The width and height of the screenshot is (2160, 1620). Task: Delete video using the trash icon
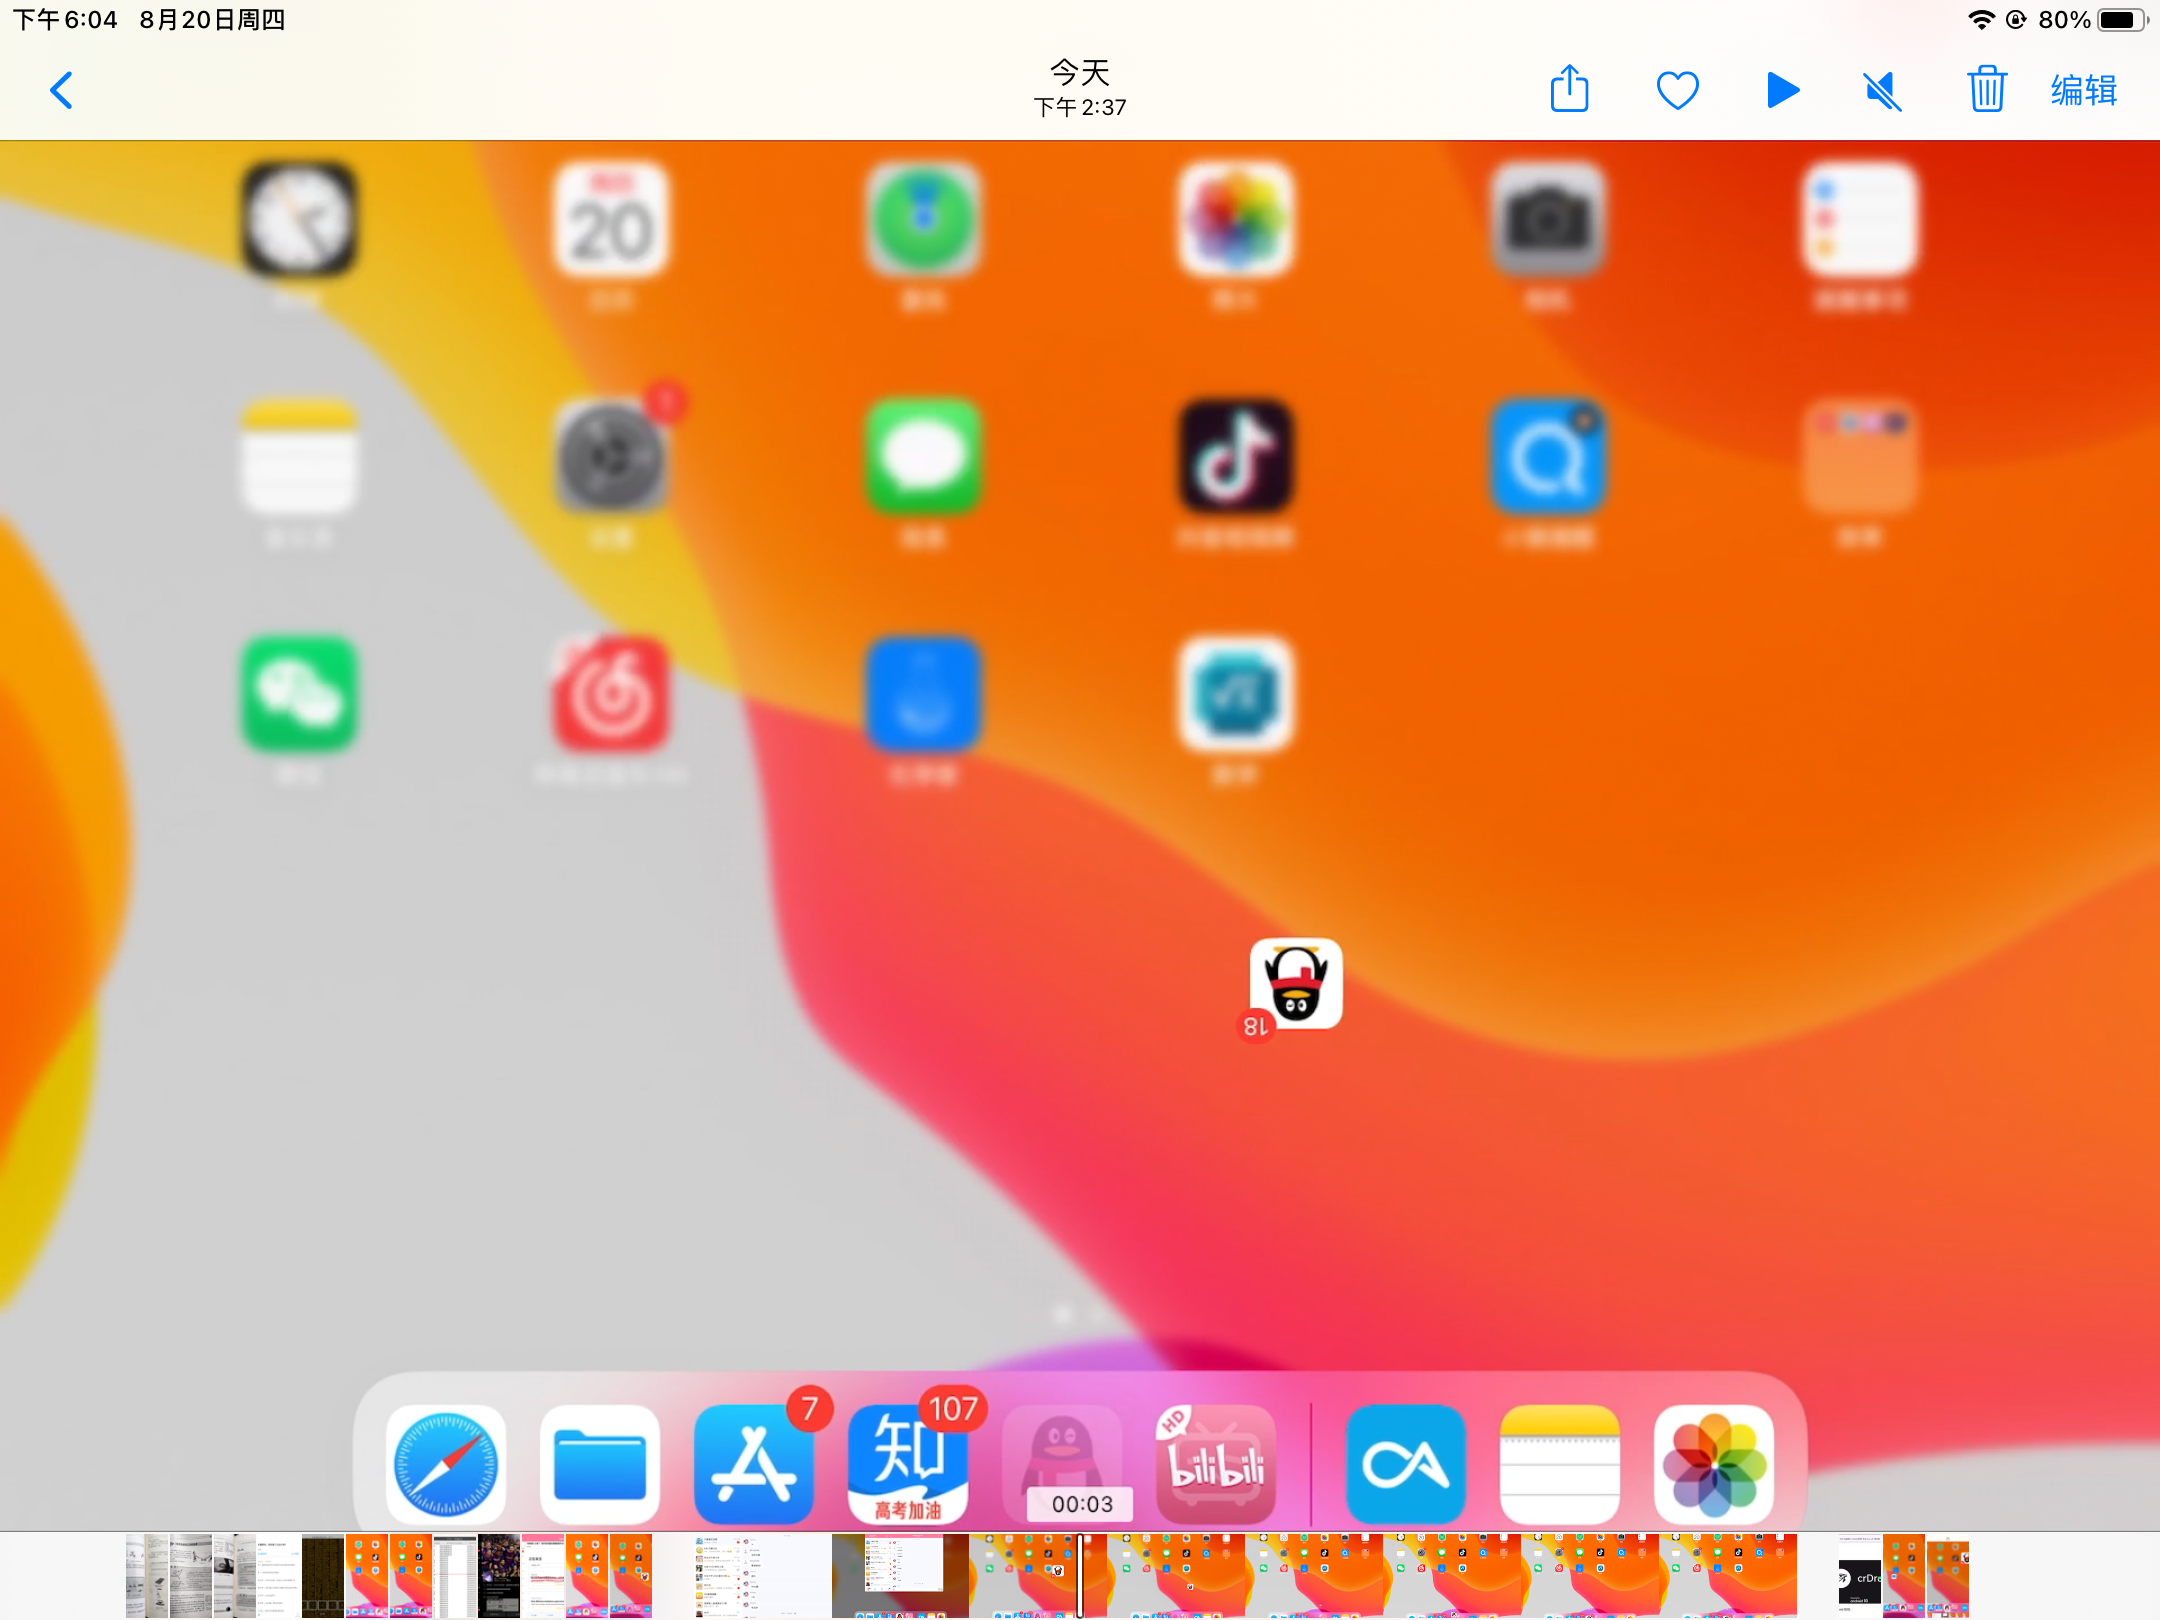(1986, 91)
